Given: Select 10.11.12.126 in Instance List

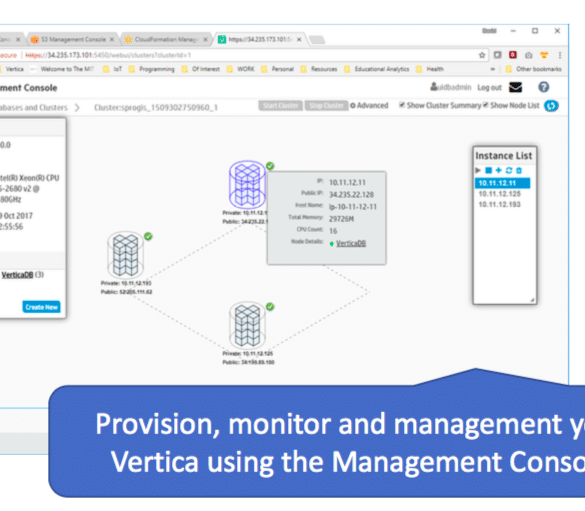Looking at the screenshot, I should pyautogui.click(x=499, y=194).
